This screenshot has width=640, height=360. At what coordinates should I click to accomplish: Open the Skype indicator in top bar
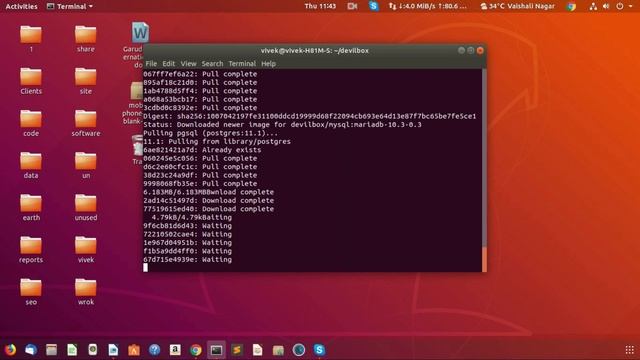coord(373,6)
